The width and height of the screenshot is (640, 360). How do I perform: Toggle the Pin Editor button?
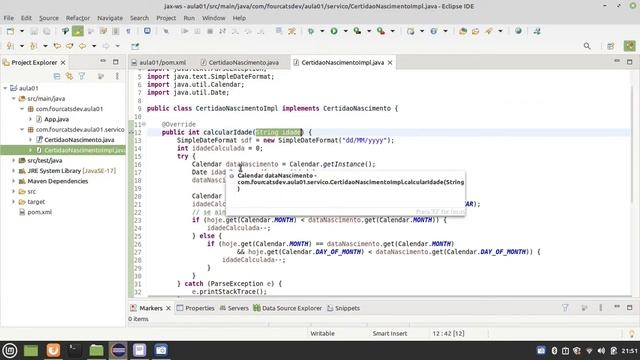click(135, 46)
